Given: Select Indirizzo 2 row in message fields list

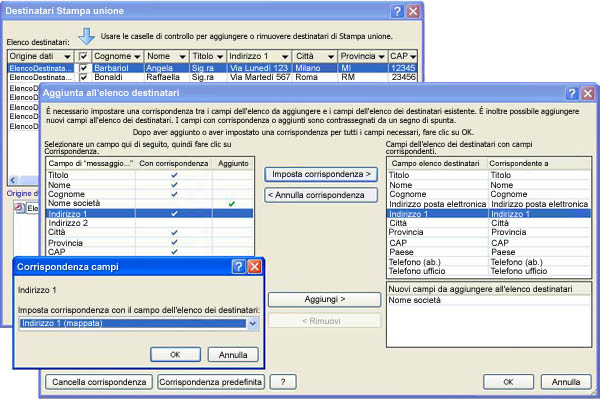Looking at the screenshot, I should 150,223.
